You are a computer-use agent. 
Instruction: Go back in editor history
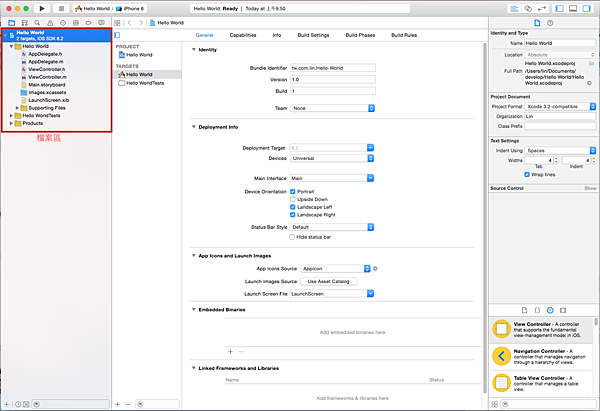point(130,23)
